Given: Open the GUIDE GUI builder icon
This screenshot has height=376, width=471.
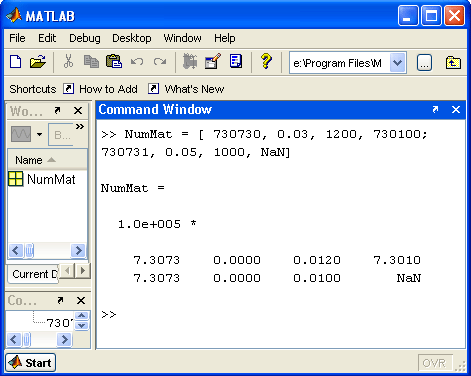Looking at the screenshot, I should click(213, 62).
